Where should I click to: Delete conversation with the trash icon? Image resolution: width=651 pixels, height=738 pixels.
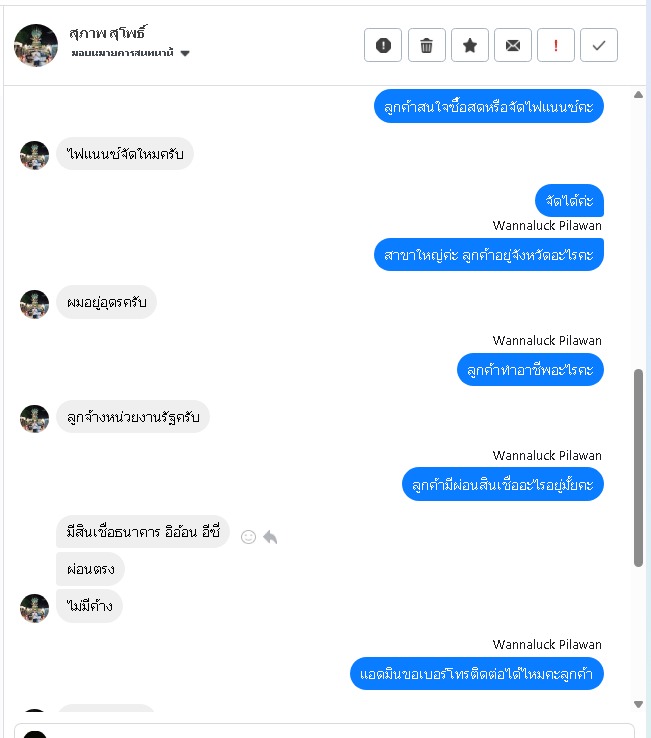426,45
